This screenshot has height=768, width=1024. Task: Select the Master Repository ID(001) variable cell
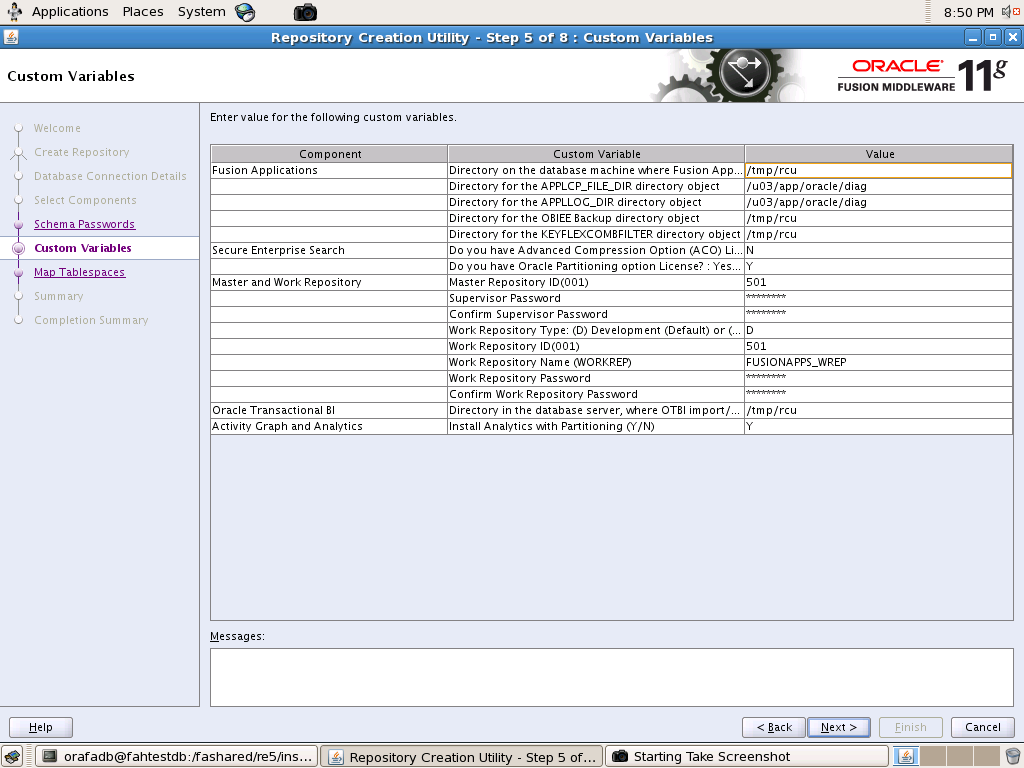tap(596, 282)
